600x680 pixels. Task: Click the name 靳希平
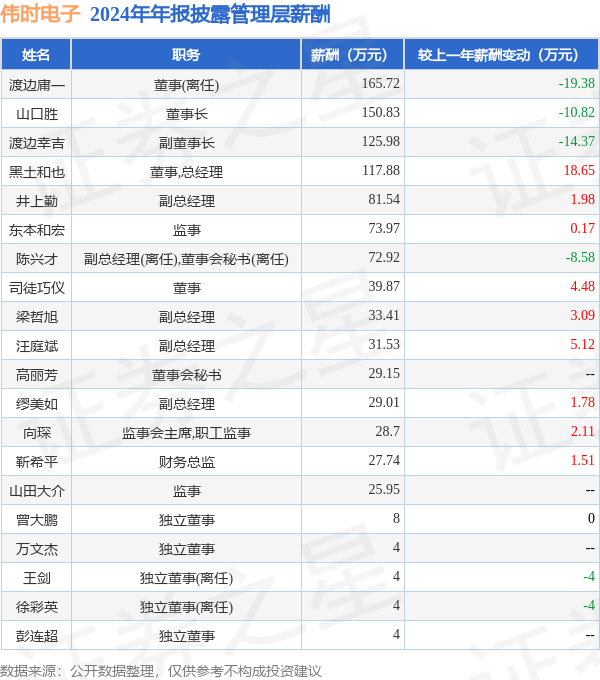coord(37,462)
